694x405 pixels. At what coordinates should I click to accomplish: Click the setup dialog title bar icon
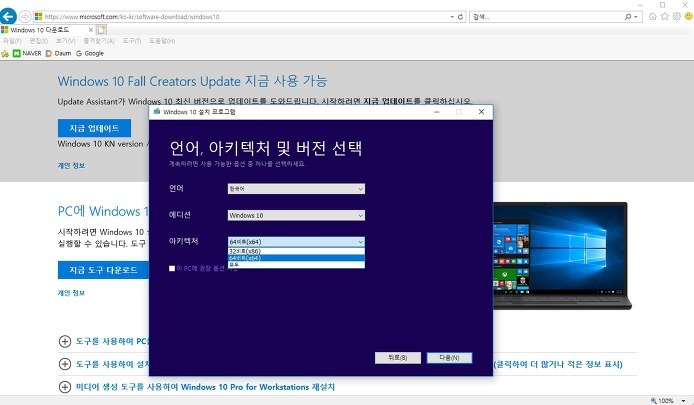157,112
